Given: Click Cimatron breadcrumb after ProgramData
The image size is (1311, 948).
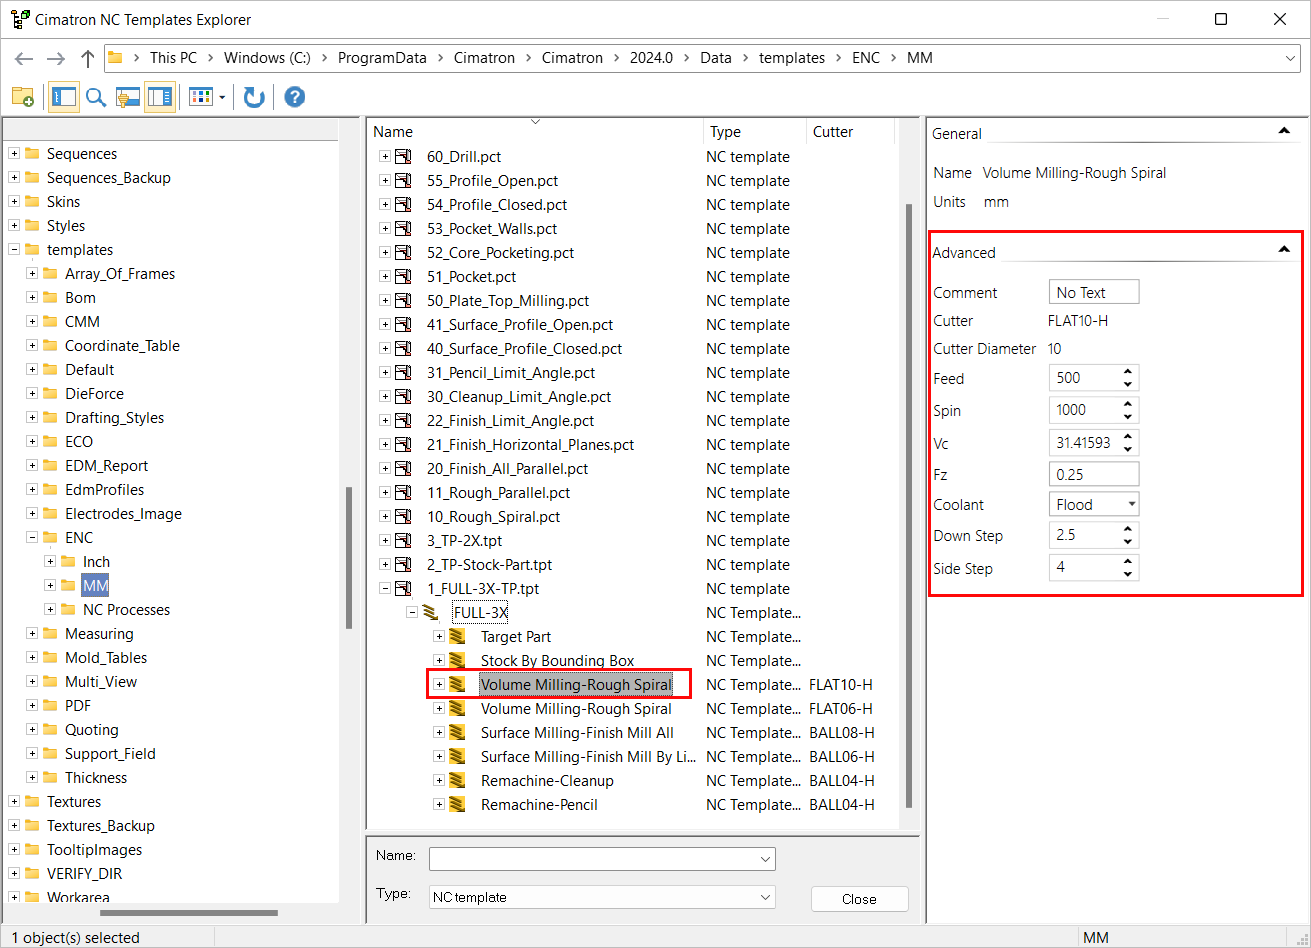Looking at the screenshot, I should [x=484, y=58].
